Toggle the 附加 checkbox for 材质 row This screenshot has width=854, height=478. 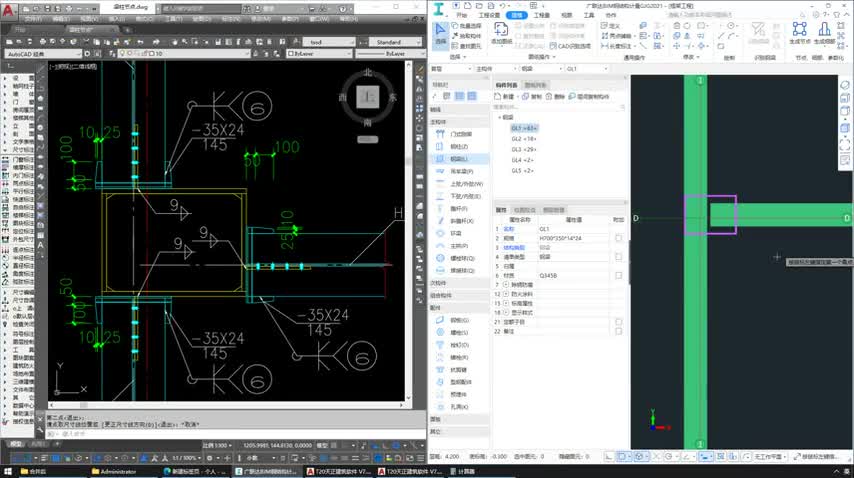[619, 275]
